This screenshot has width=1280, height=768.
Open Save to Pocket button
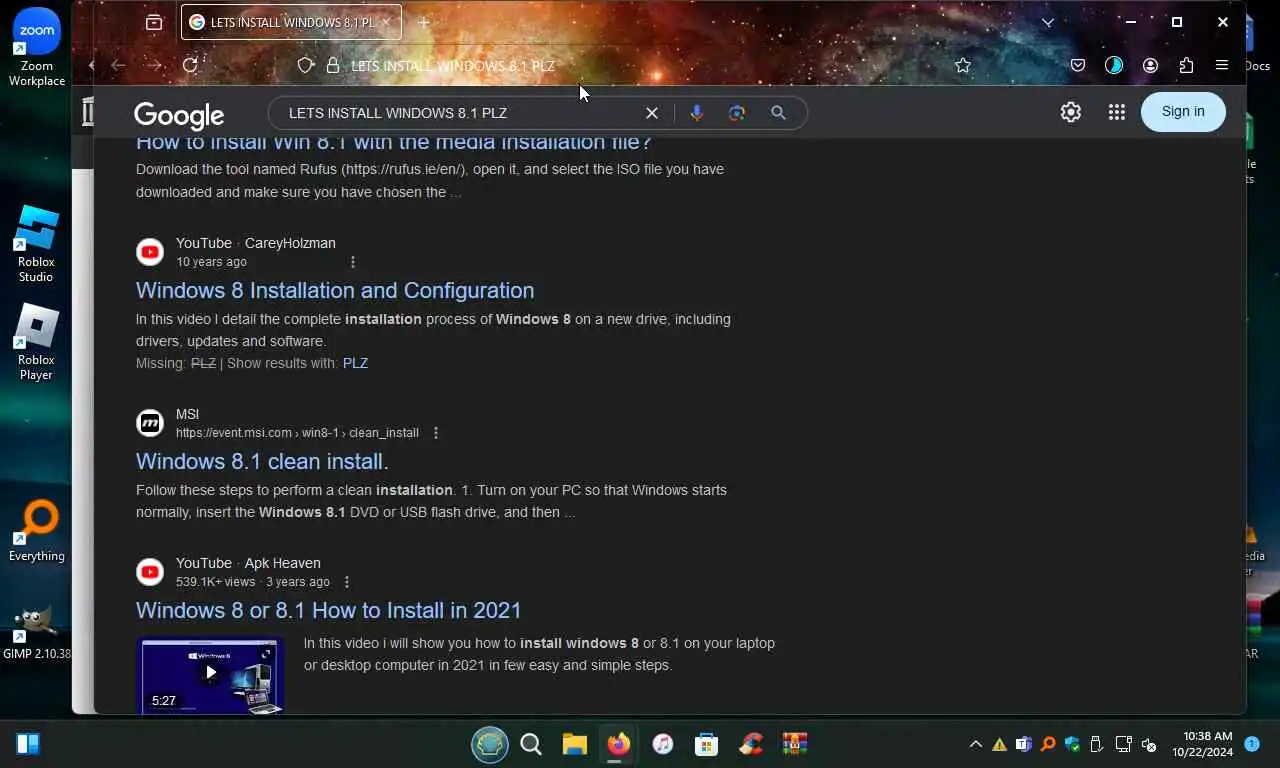point(1078,65)
